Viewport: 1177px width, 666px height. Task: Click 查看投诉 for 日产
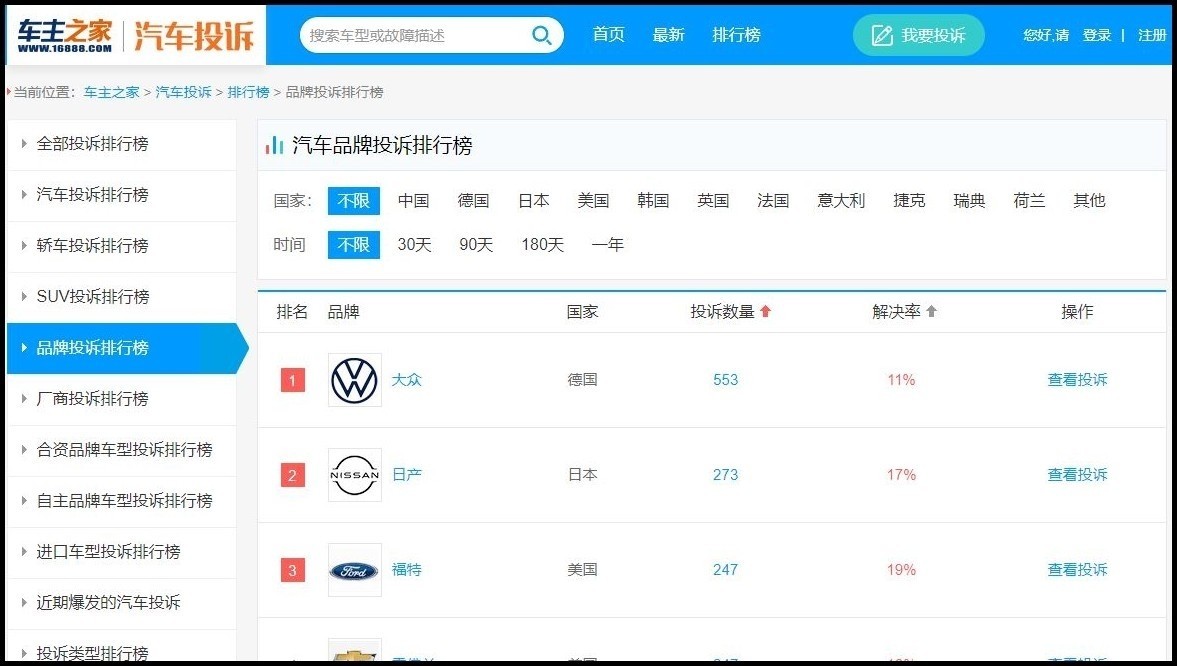[x=1077, y=475]
